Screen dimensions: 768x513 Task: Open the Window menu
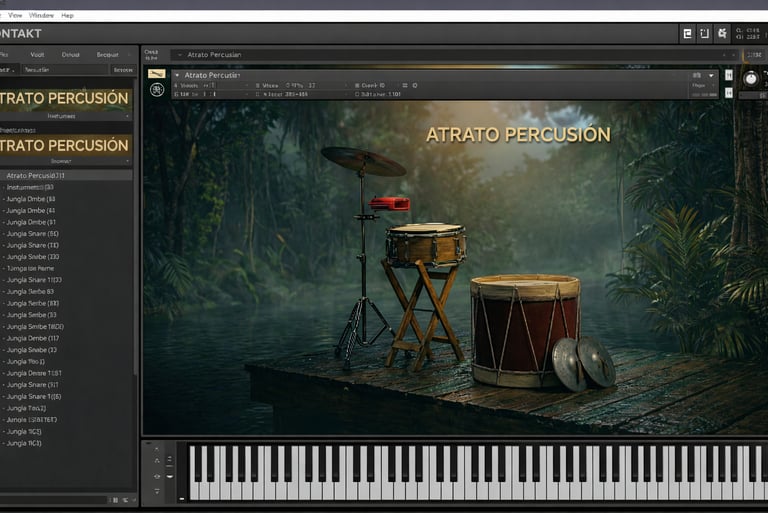coord(42,16)
